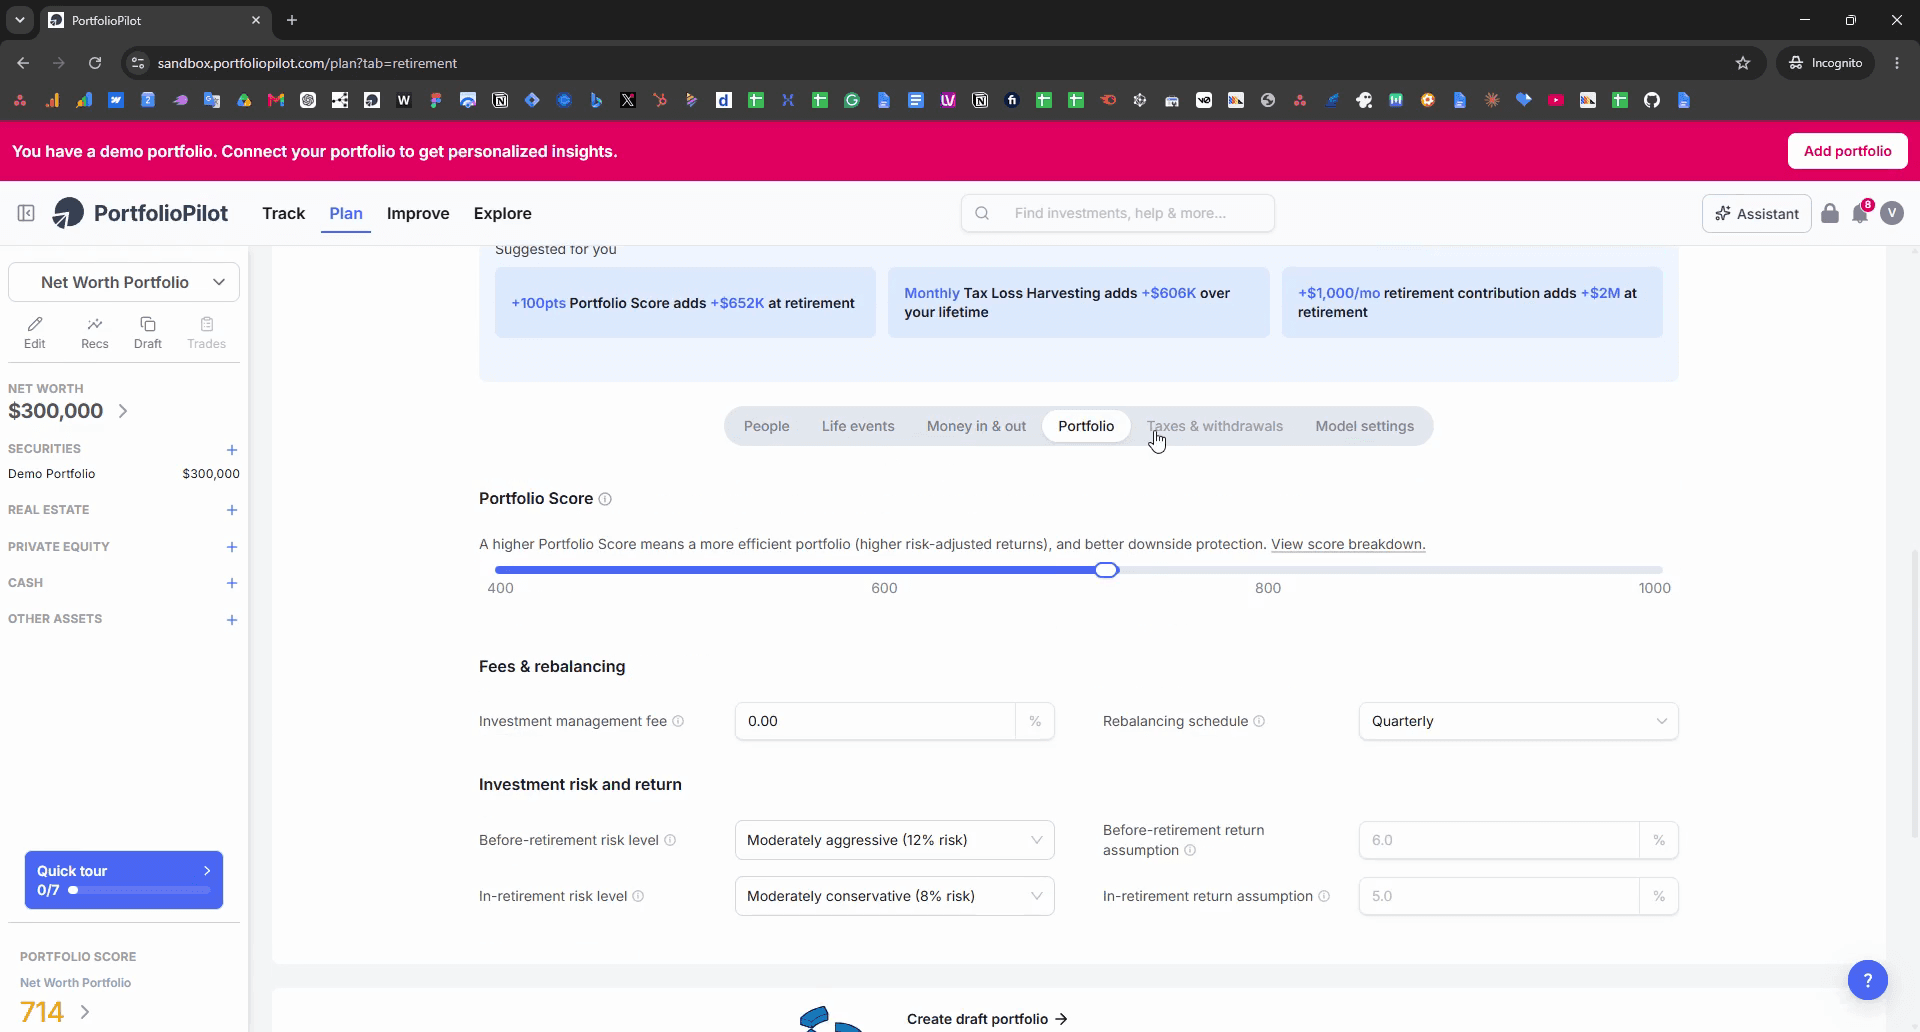The height and width of the screenshot is (1032, 1920).
Task: Add real estate with plus icon
Action: 232,510
